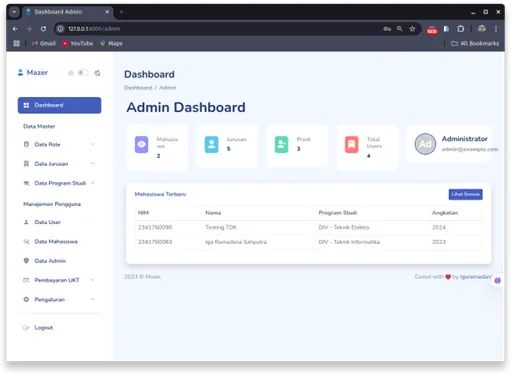Click the purple Mahasiswa stats icon
Screen dimensions: 511x374
point(141,144)
